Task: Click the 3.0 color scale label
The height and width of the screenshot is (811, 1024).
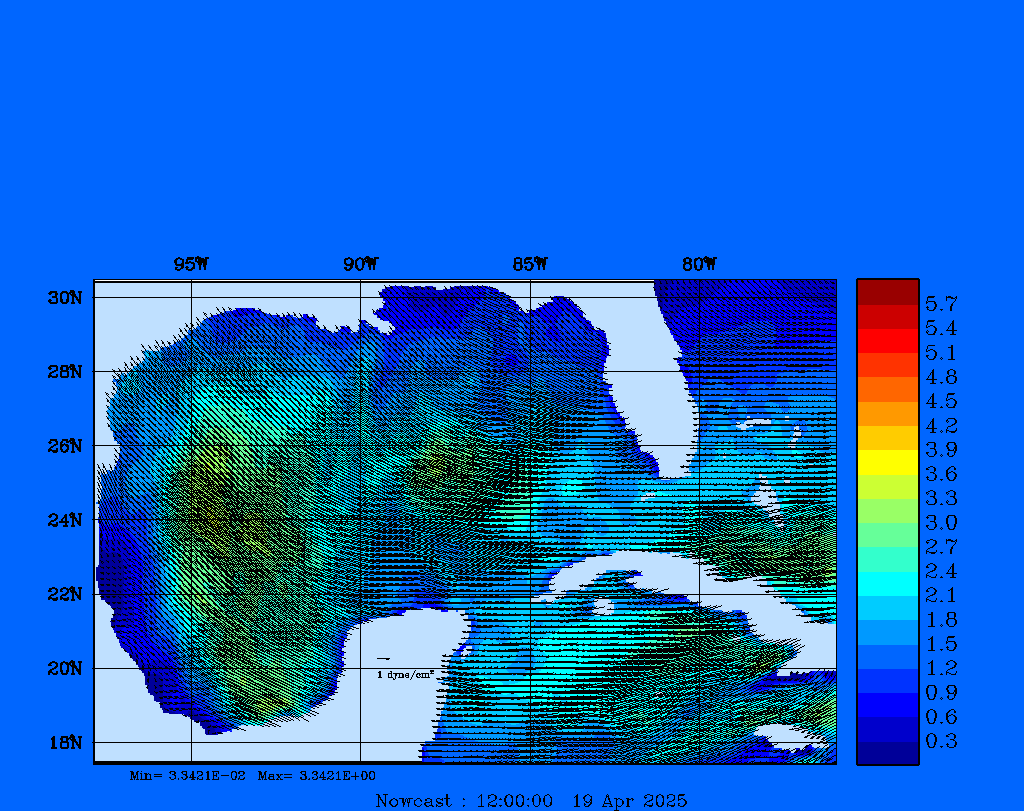Action: point(941,522)
